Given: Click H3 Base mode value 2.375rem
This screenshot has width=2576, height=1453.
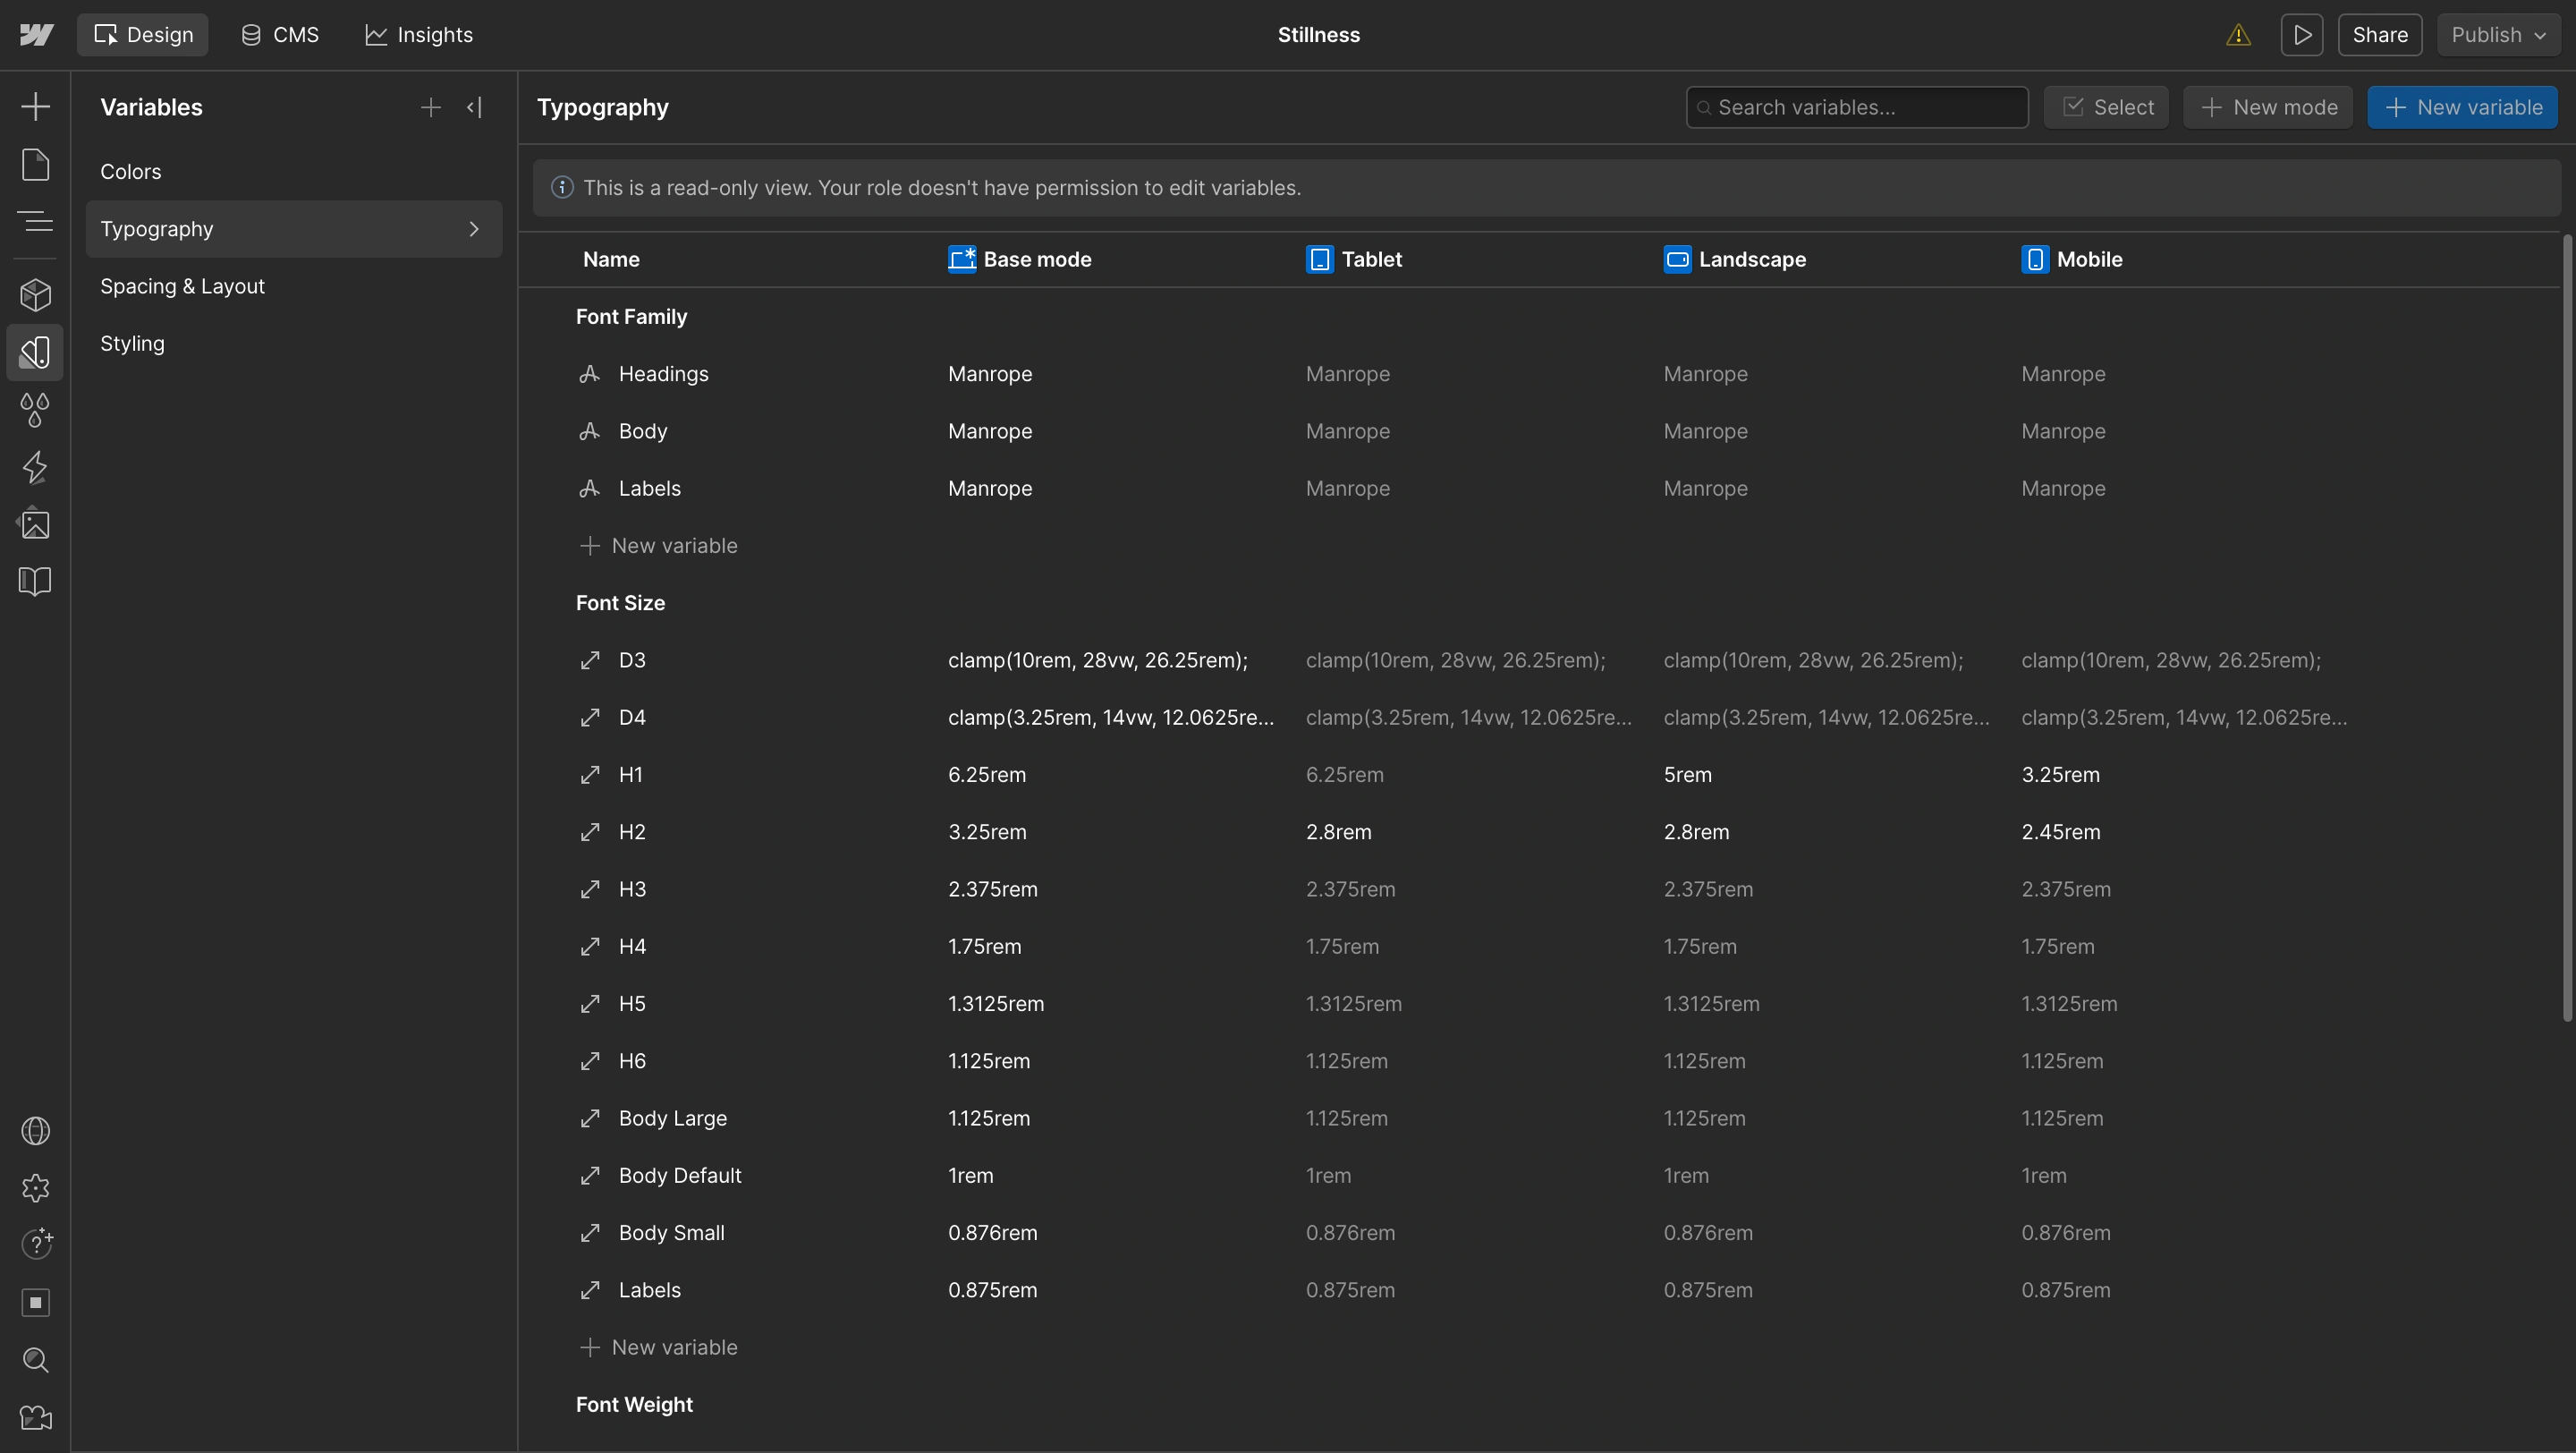Looking at the screenshot, I should pyautogui.click(x=992, y=890).
